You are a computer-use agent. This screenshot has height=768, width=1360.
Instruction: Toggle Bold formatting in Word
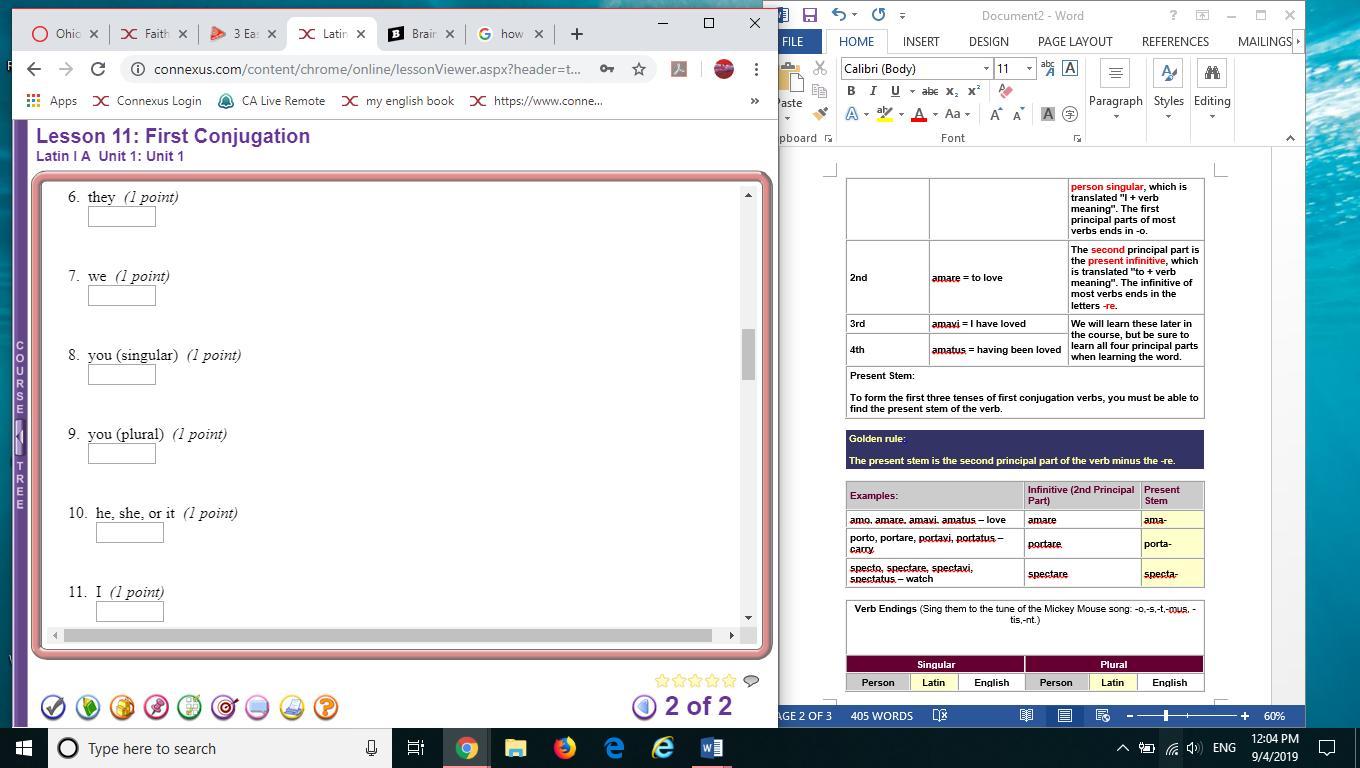pyautogui.click(x=851, y=91)
